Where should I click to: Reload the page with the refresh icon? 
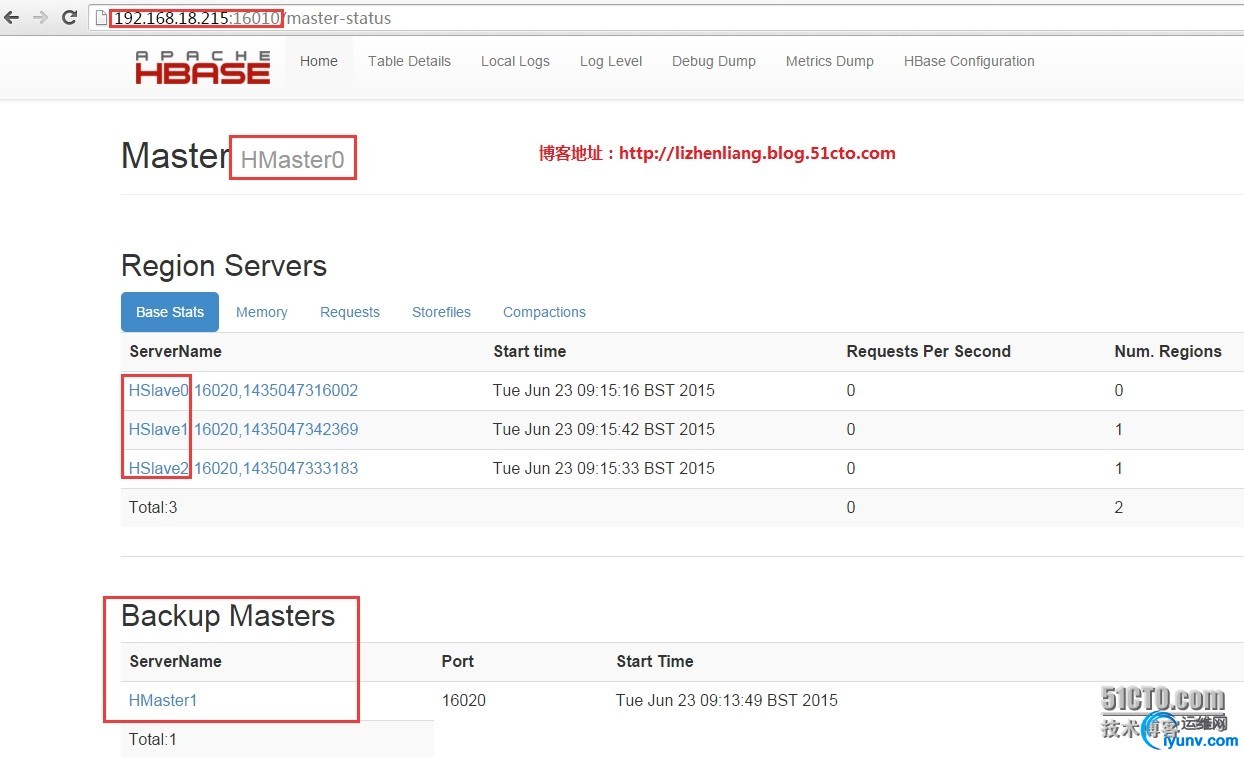(69, 18)
